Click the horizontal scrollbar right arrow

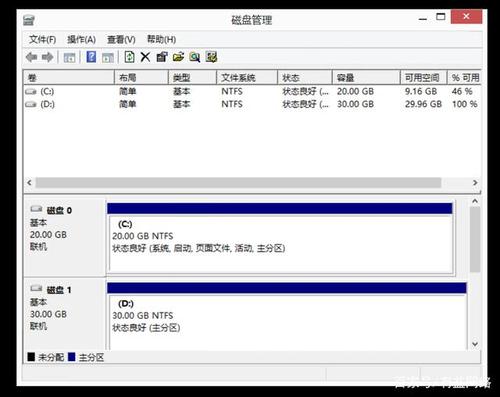pyautogui.click(x=475, y=183)
